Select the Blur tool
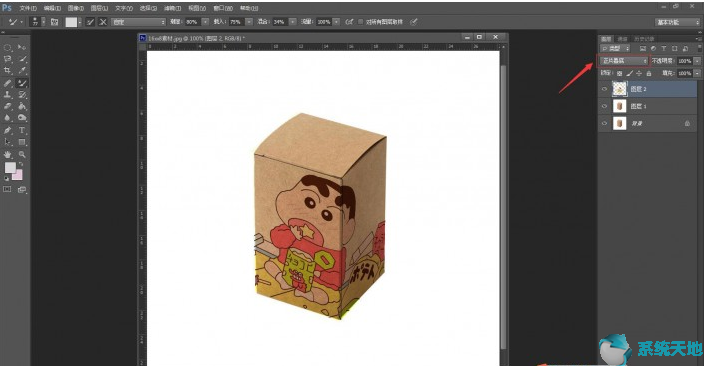704x366 pixels. (8, 118)
